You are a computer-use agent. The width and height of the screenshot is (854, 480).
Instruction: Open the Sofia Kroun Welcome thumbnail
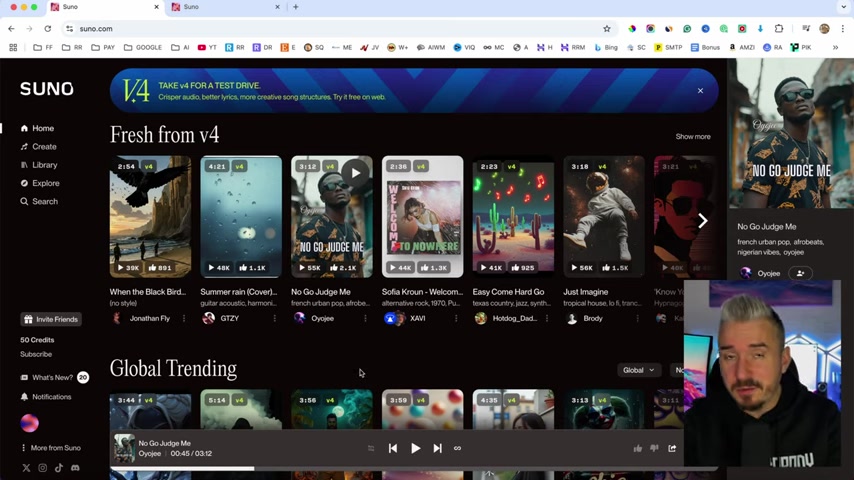point(423,217)
